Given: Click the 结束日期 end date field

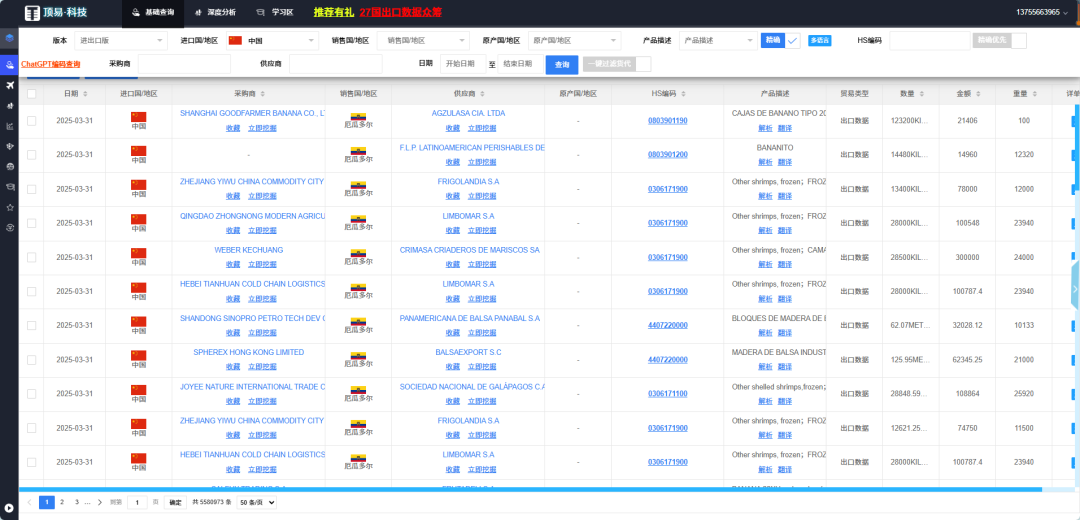Looking at the screenshot, I should pyautogui.click(x=520, y=64).
